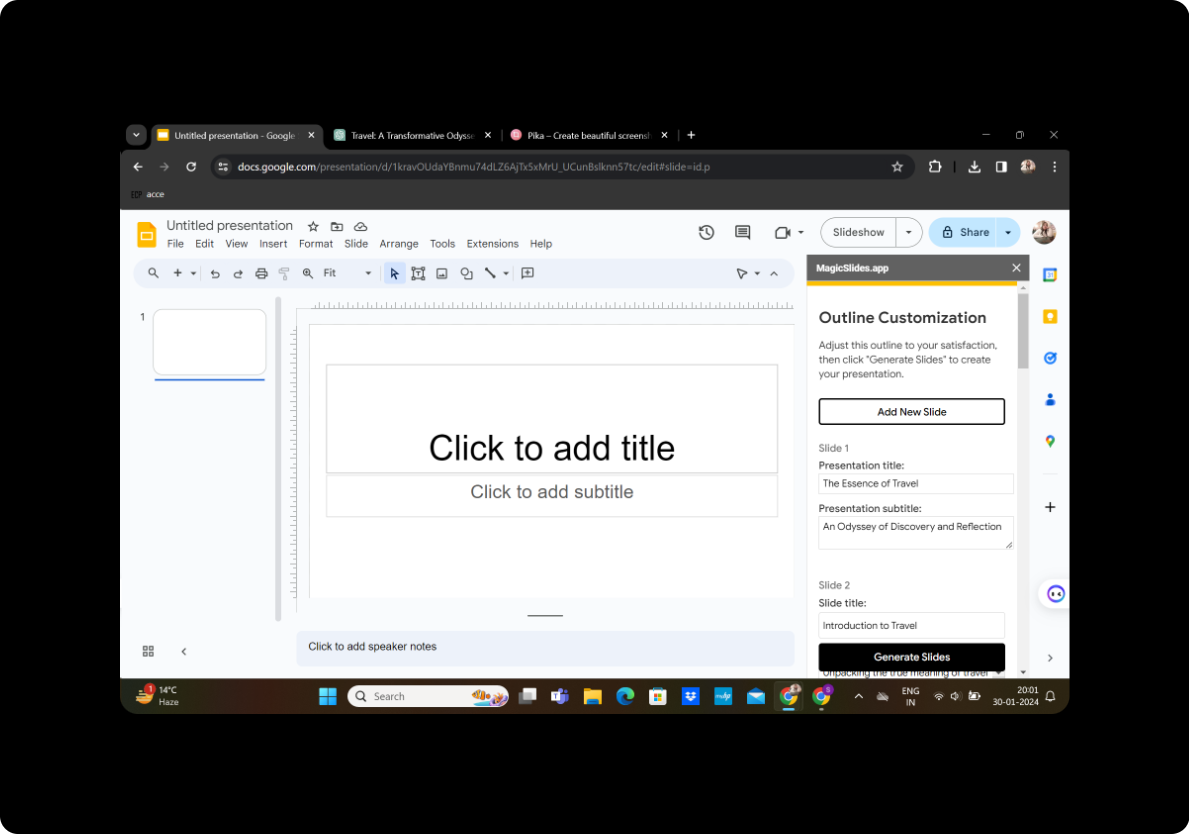Open the Shape tool

(x=466, y=274)
